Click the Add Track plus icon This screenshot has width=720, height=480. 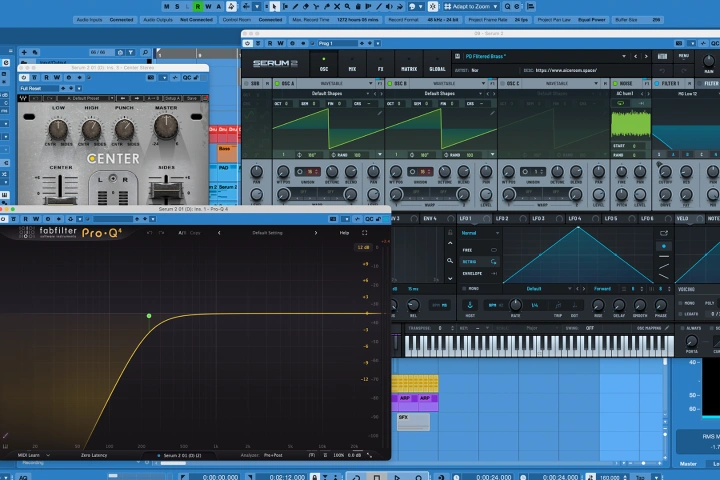[x=24, y=52]
